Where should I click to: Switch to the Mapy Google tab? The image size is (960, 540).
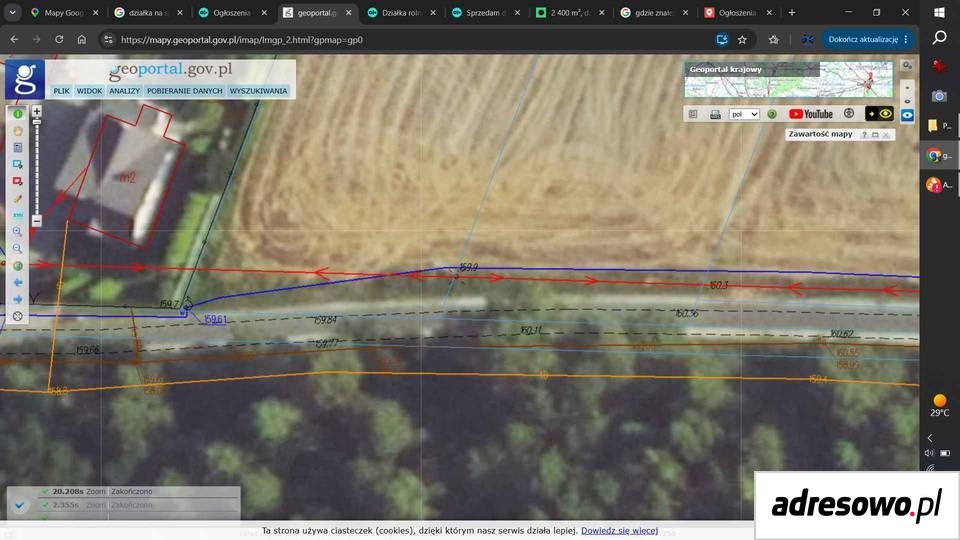click(x=63, y=12)
